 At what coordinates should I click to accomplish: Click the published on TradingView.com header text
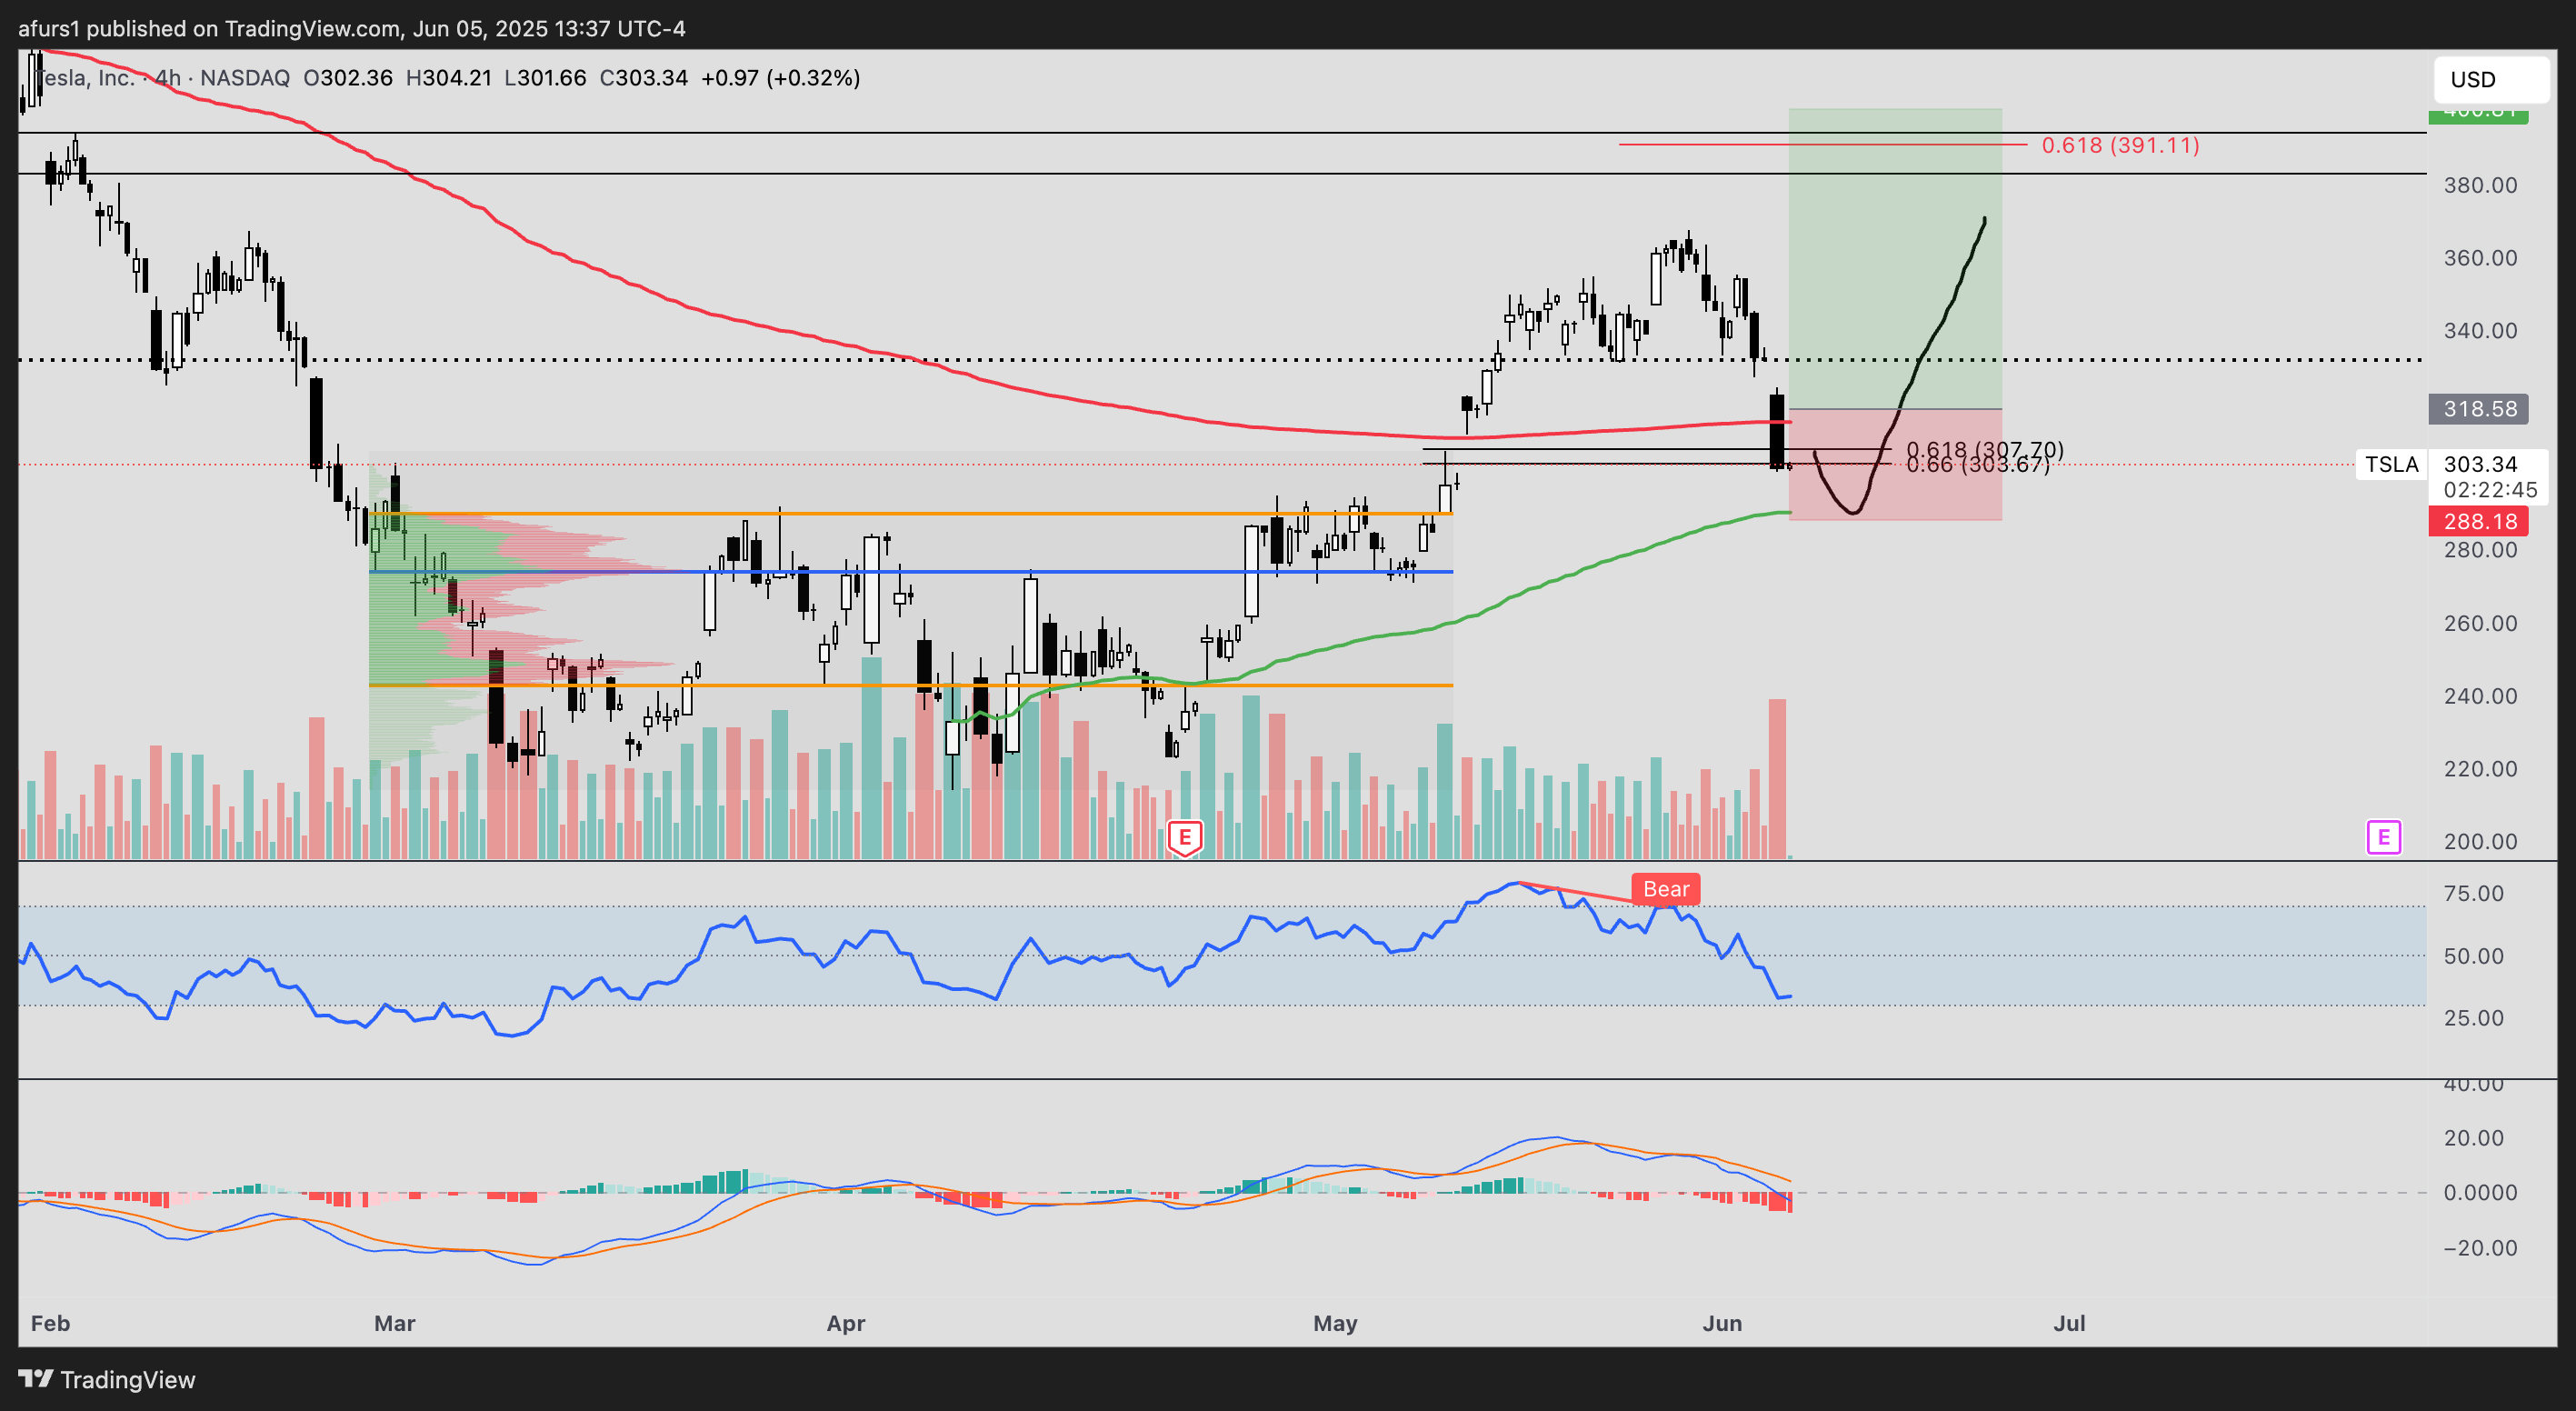tap(352, 28)
